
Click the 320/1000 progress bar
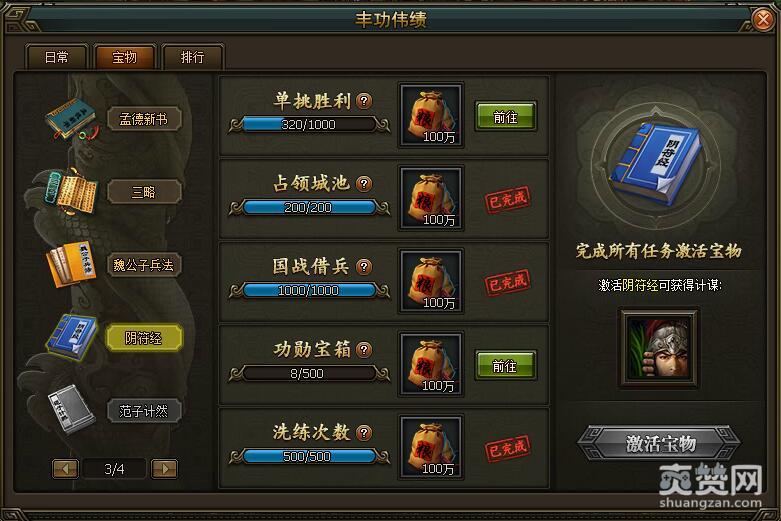pos(309,125)
